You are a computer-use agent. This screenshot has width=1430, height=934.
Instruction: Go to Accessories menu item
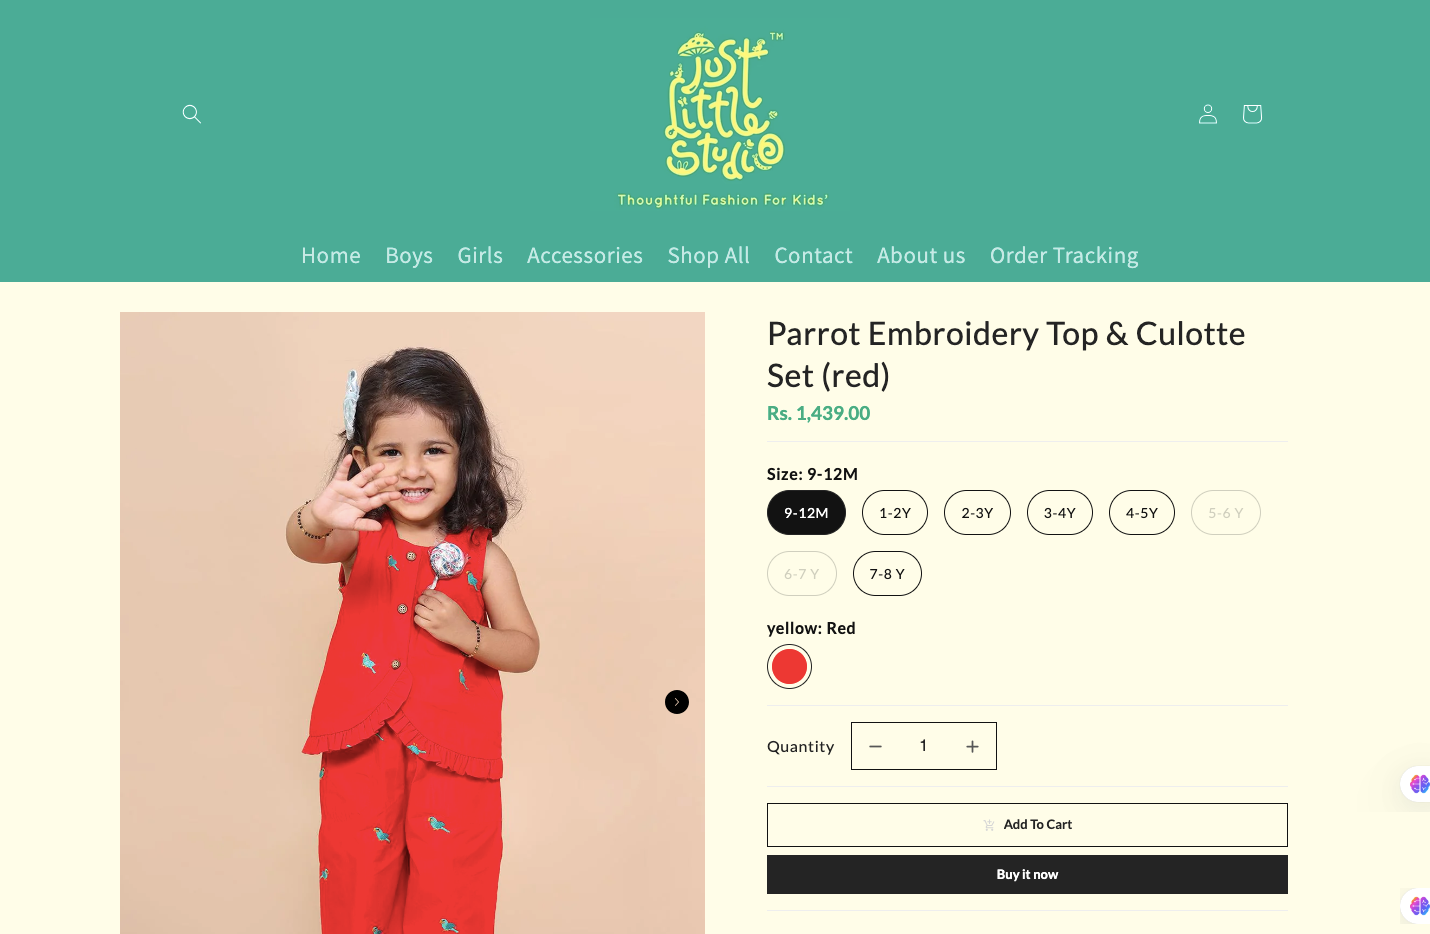[x=585, y=256]
